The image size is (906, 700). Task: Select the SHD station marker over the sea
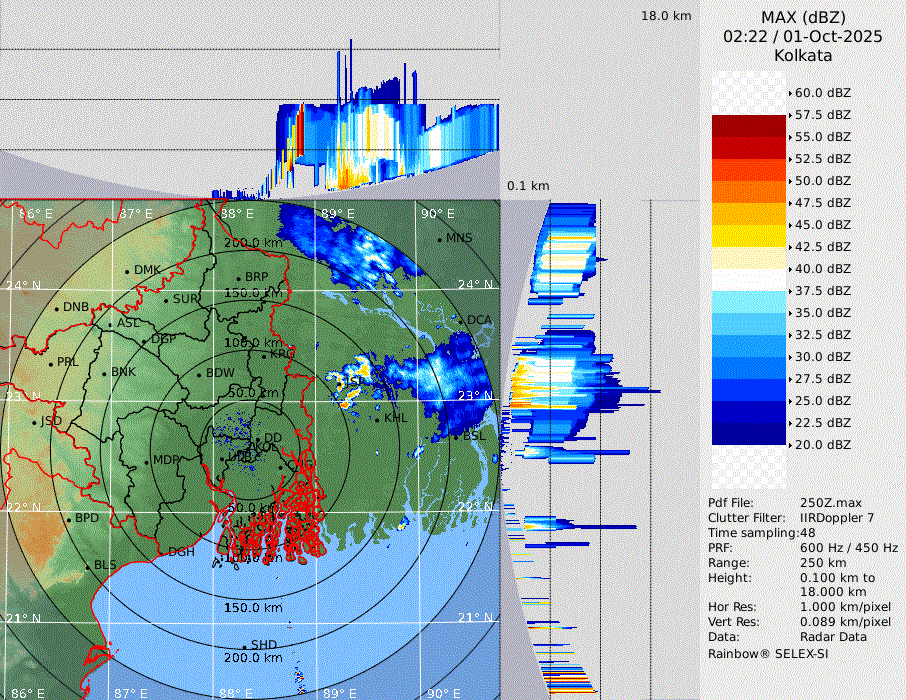coord(244,645)
